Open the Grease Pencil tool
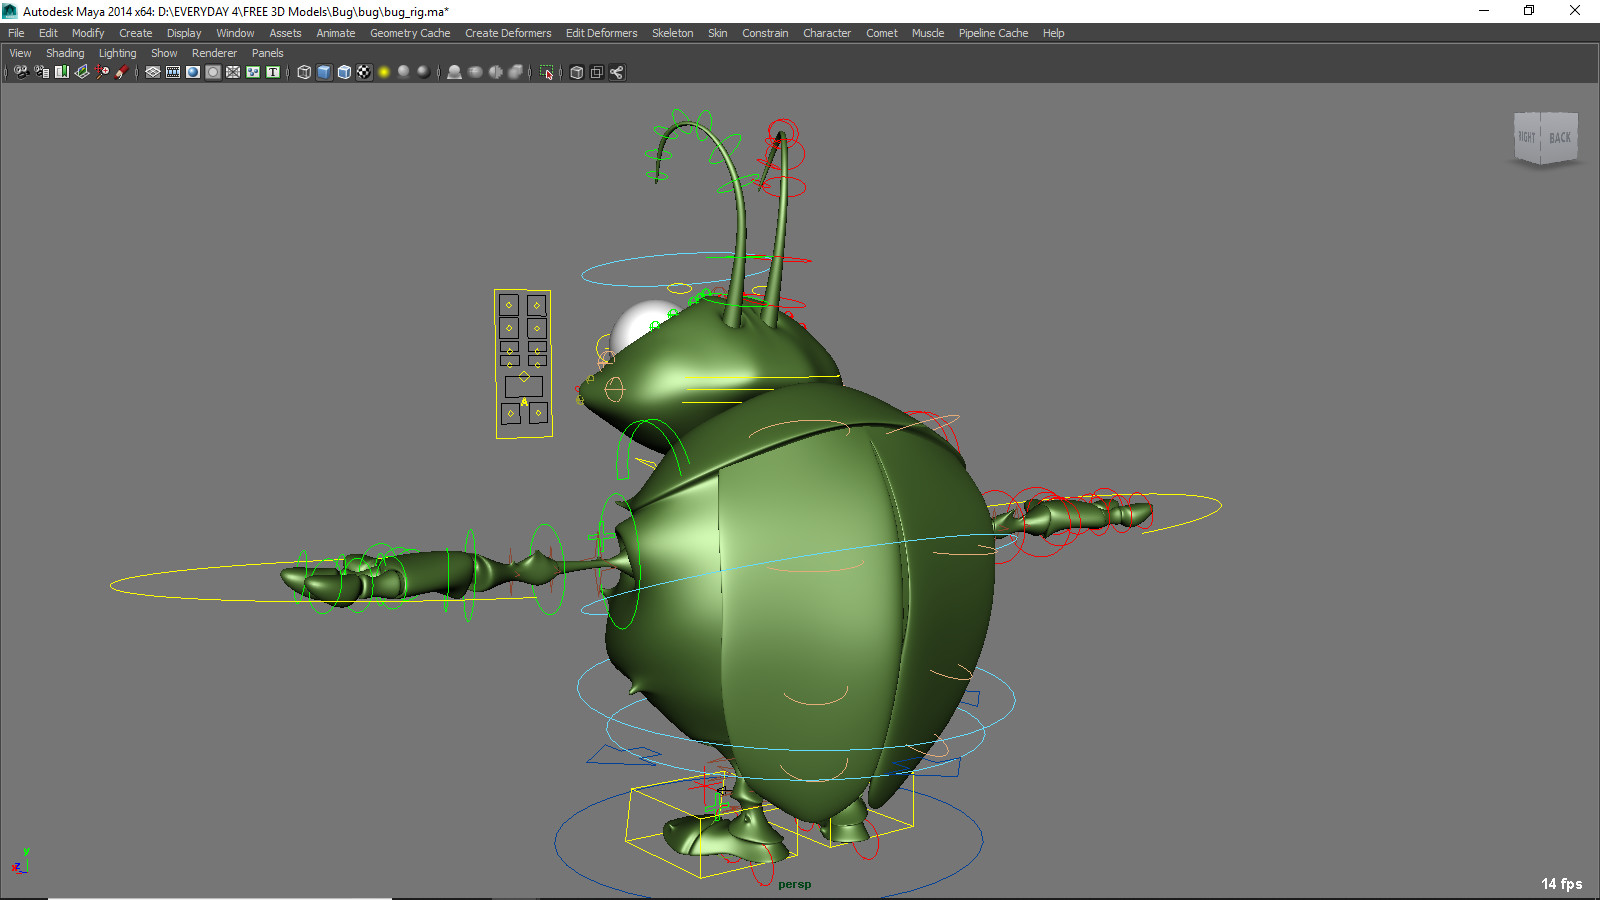Image resolution: width=1600 pixels, height=900 pixels. tap(122, 72)
